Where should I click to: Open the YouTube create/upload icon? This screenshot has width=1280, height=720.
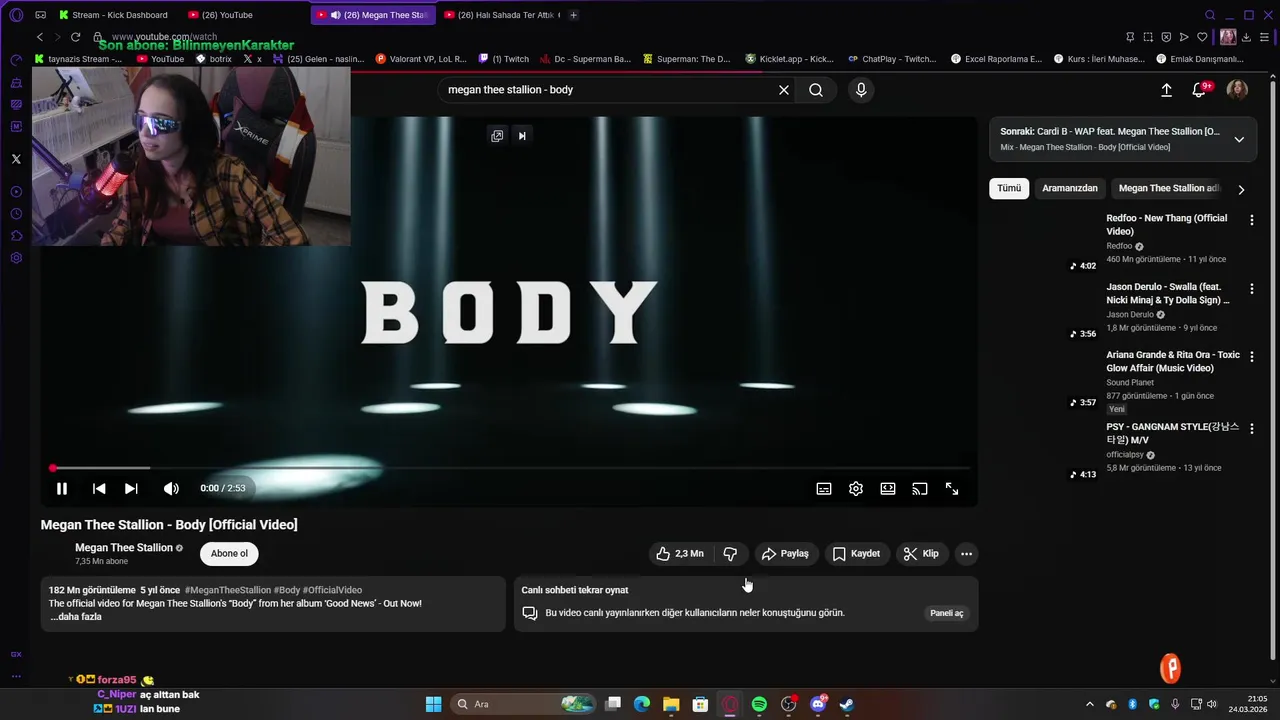[x=1166, y=90]
